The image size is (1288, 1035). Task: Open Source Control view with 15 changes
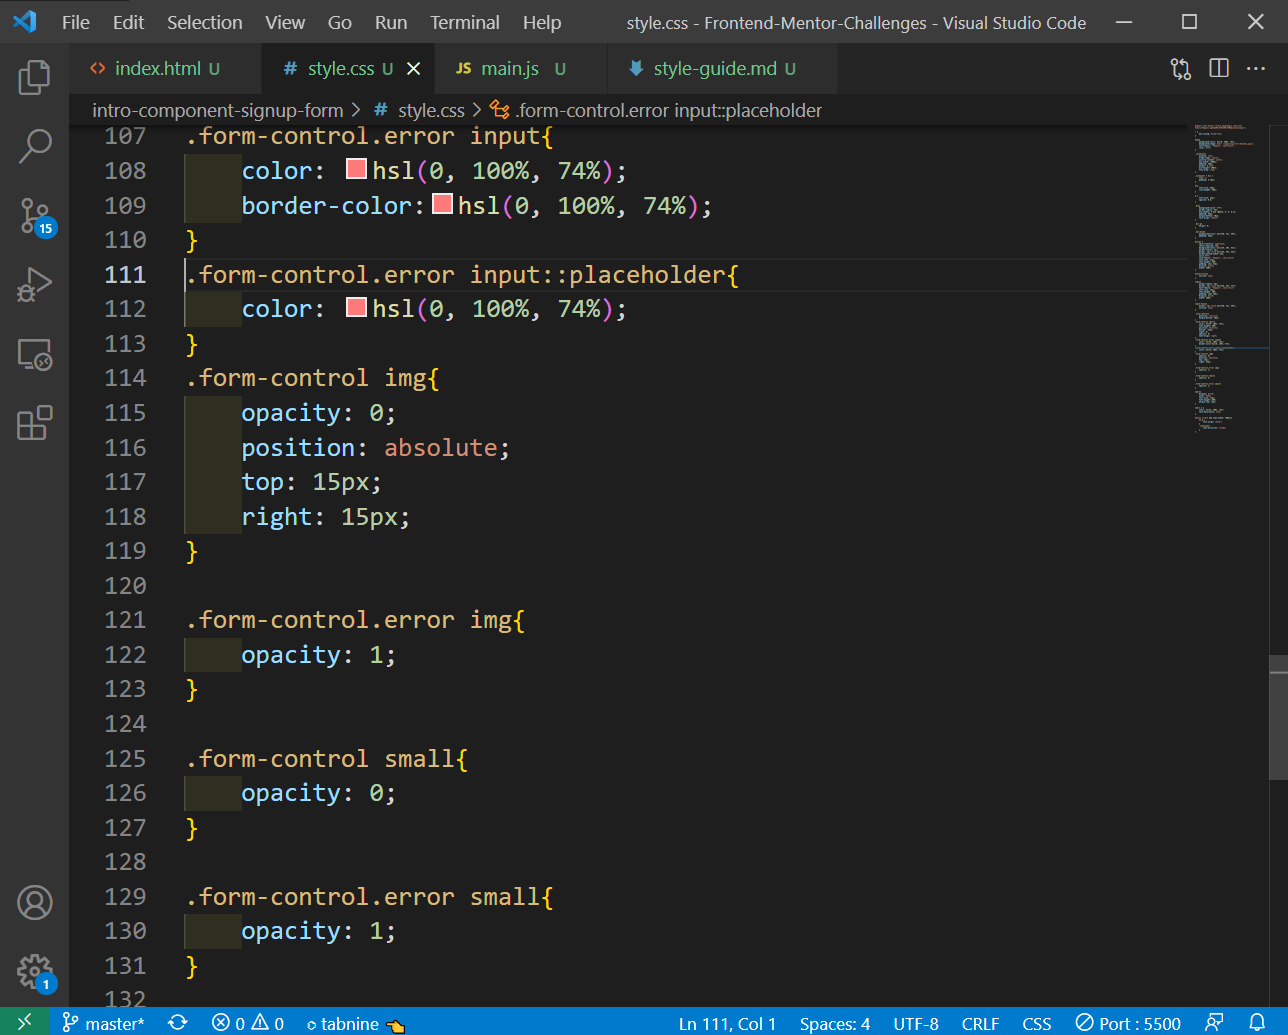point(34,216)
